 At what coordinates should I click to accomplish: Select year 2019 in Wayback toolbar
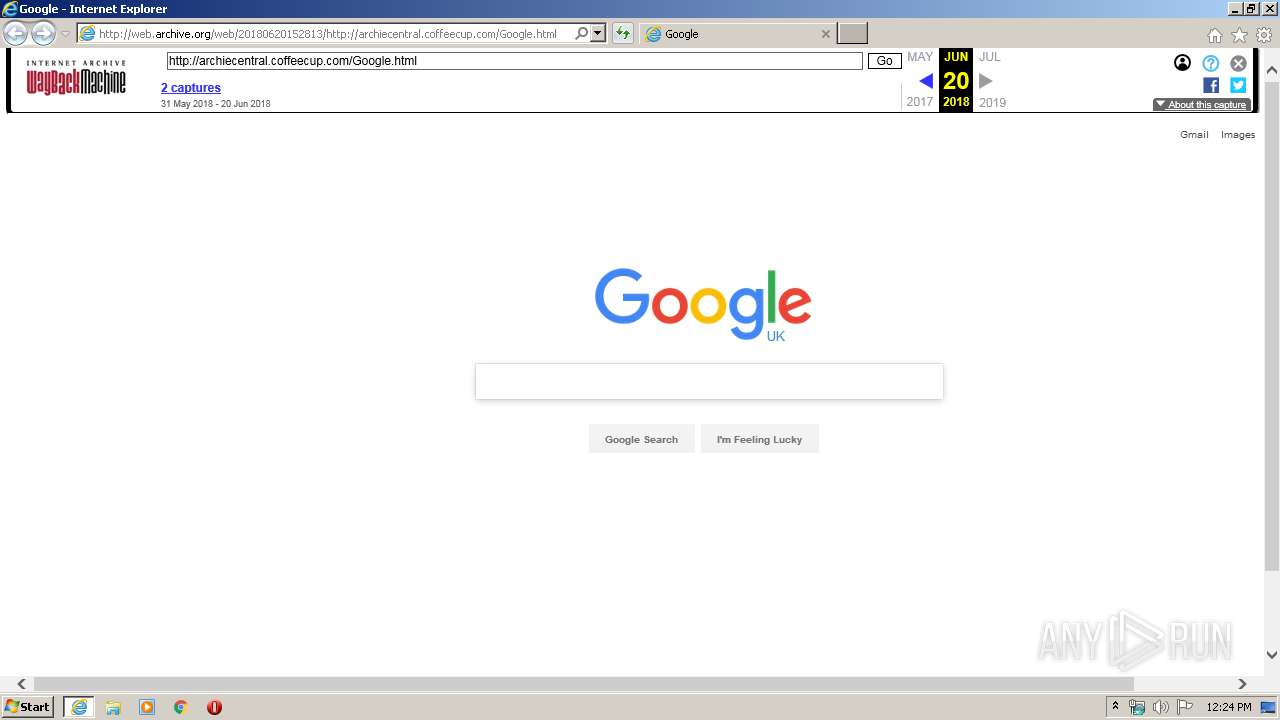click(992, 102)
